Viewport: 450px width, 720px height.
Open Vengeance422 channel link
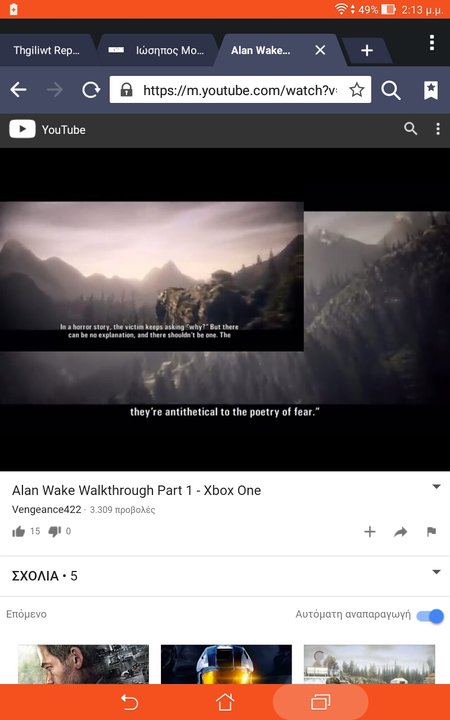click(x=46, y=509)
